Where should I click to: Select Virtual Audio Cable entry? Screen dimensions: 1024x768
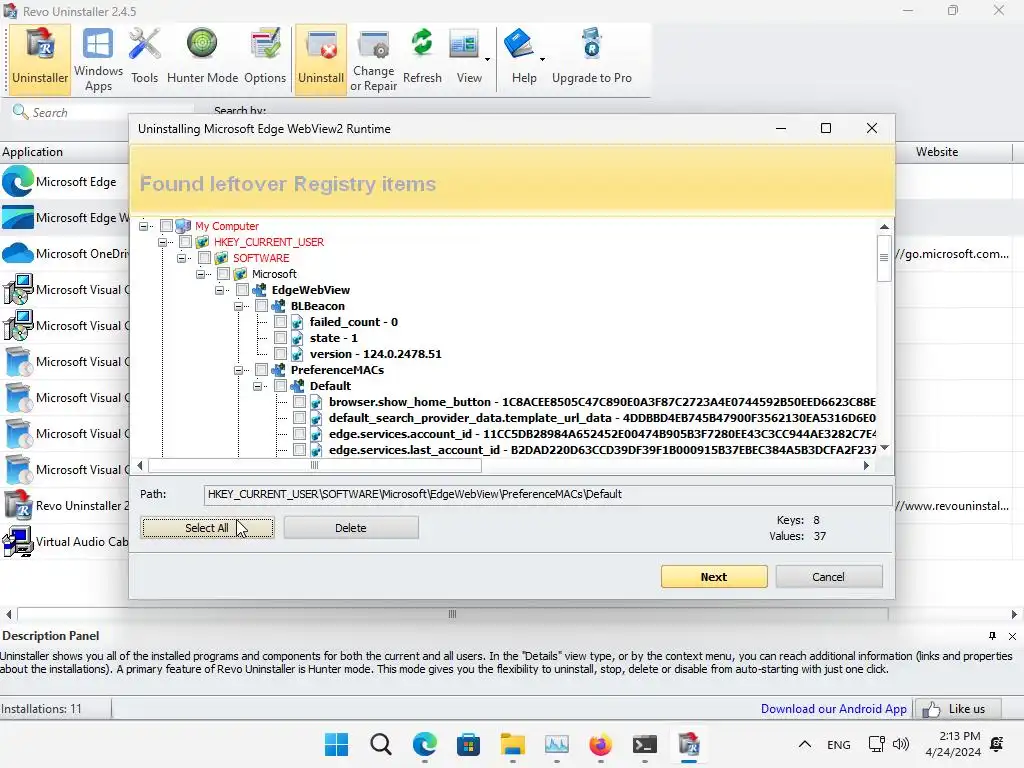pos(65,541)
